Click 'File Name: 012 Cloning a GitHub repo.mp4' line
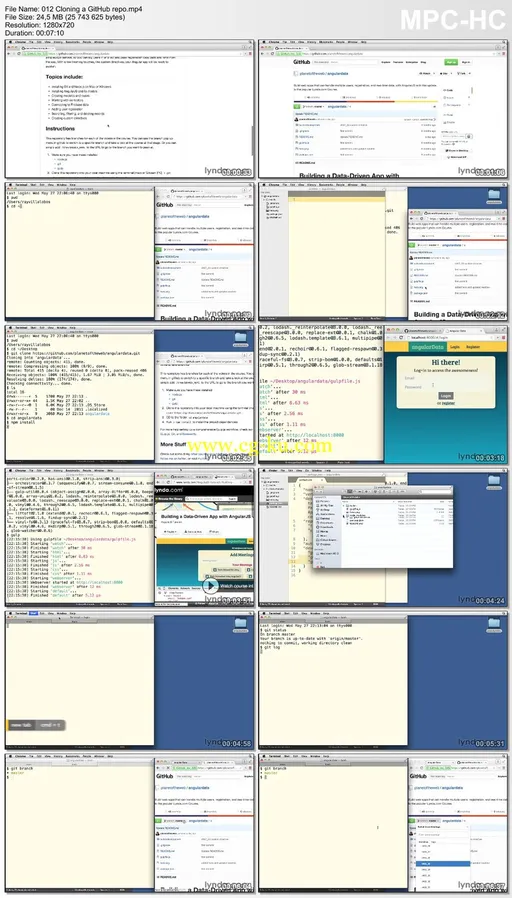This screenshot has height=898, width=512. [74, 9]
